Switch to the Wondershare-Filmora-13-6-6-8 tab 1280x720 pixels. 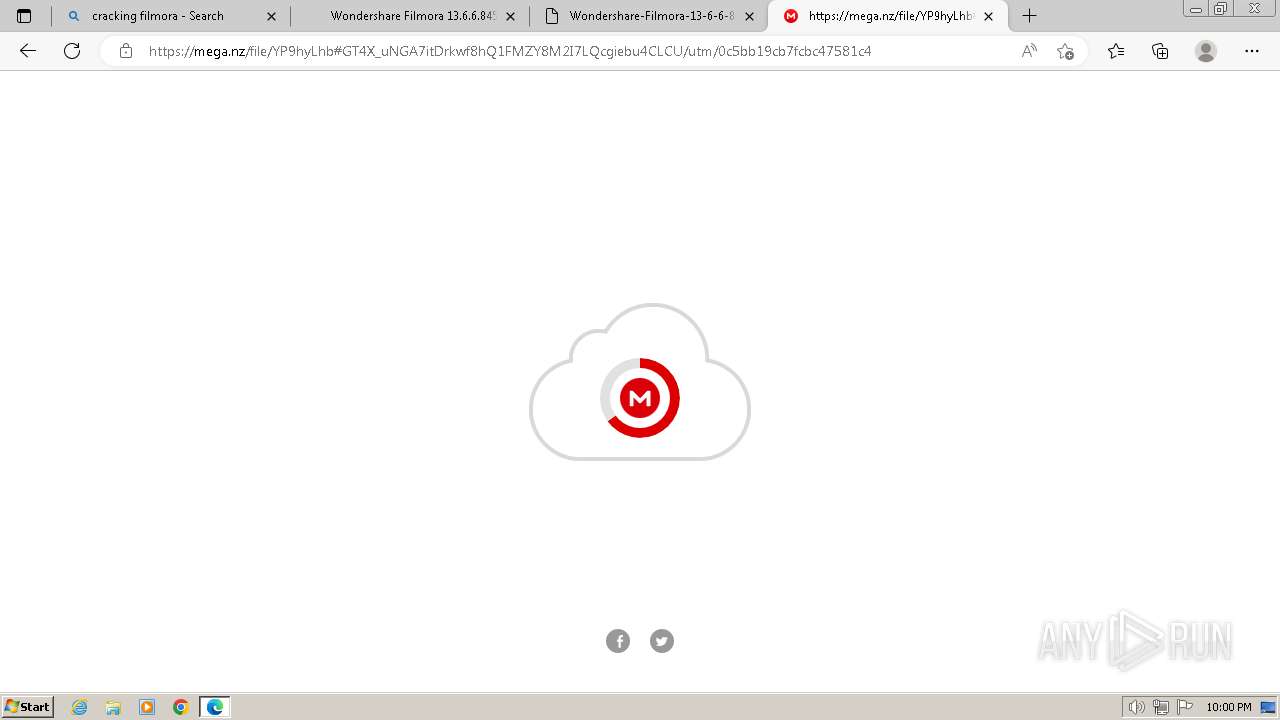648,16
